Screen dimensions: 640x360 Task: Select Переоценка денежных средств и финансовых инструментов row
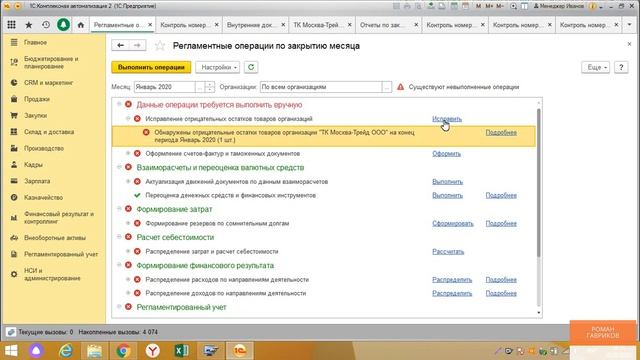pos(231,196)
